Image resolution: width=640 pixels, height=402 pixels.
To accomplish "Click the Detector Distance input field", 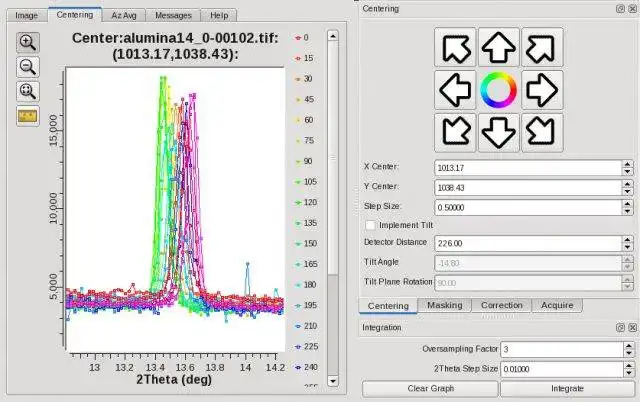I will tap(528, 243).
